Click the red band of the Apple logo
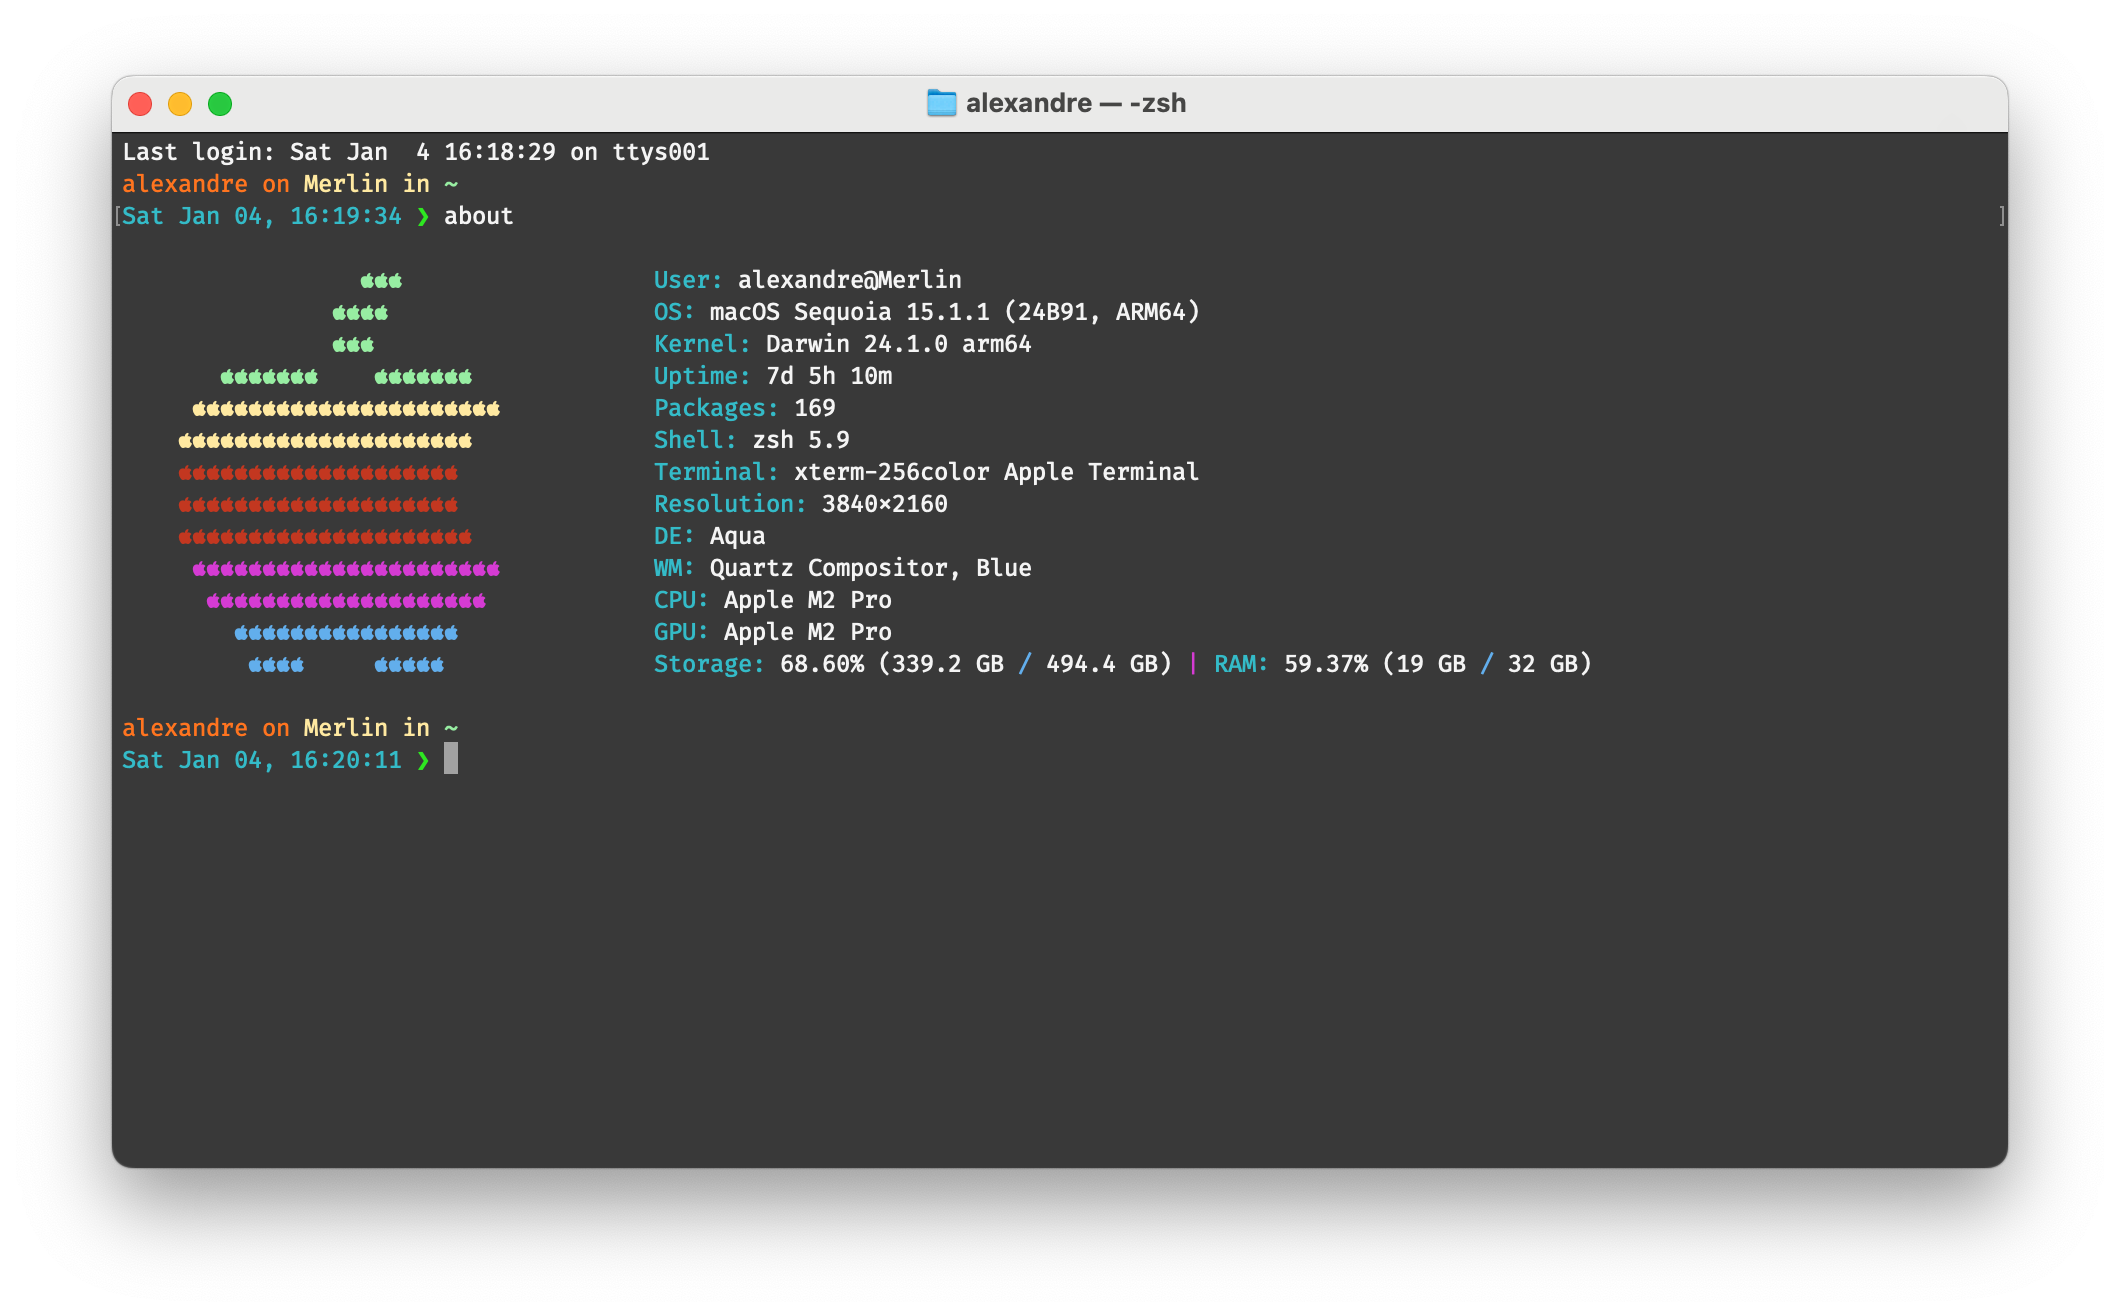 318,505
